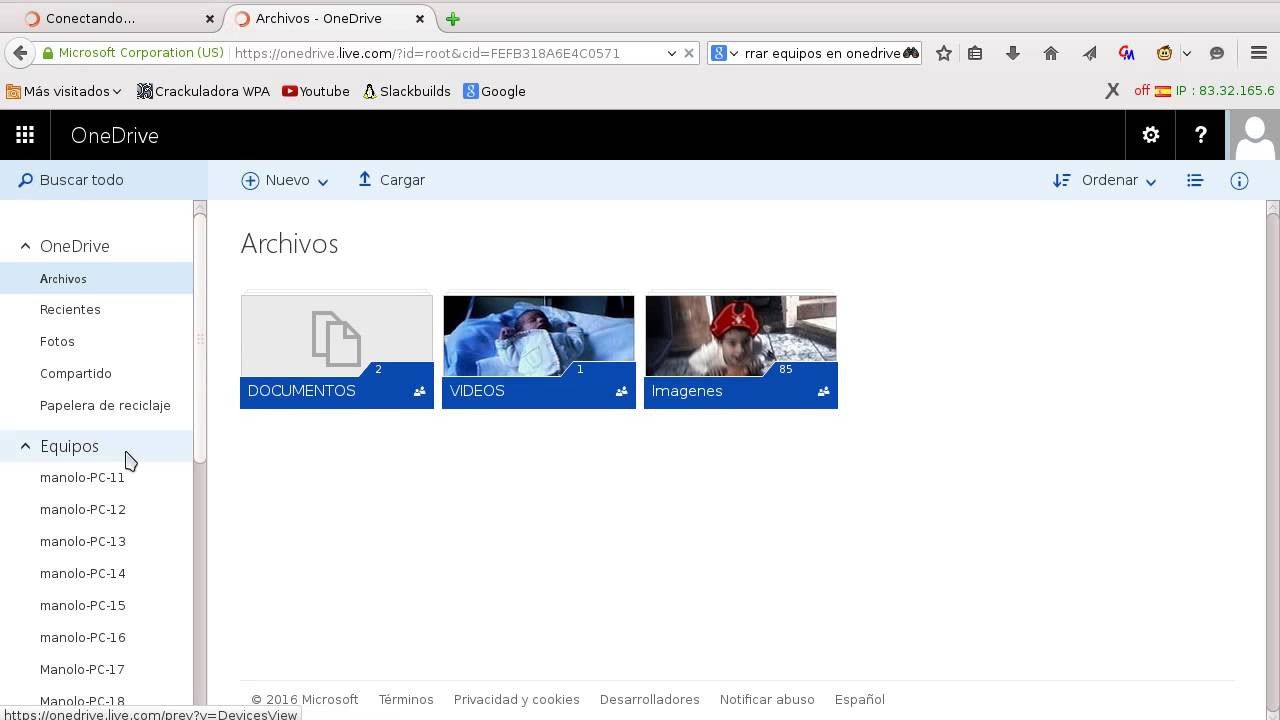Show the information details pane
This screenshot has width=1280, height=720.
pyautogui.click(x=1239, y=181)
